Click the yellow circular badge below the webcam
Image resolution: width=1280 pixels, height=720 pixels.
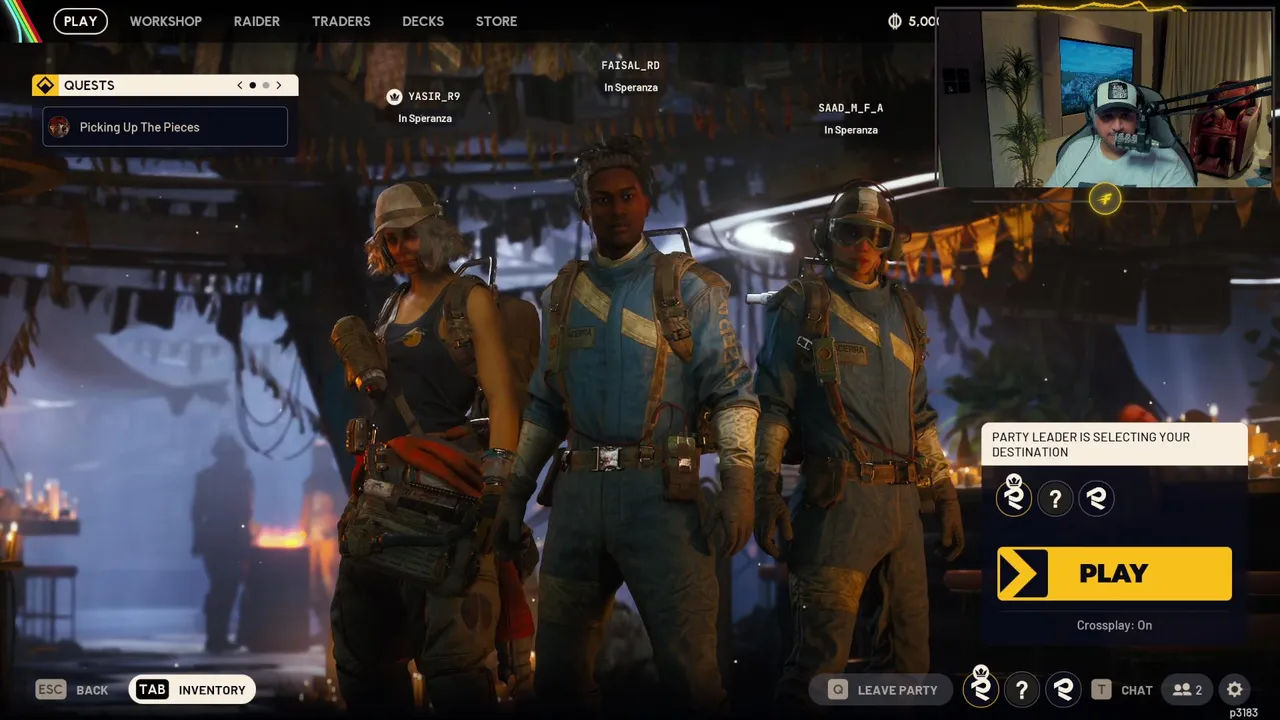pos(1105,199)
